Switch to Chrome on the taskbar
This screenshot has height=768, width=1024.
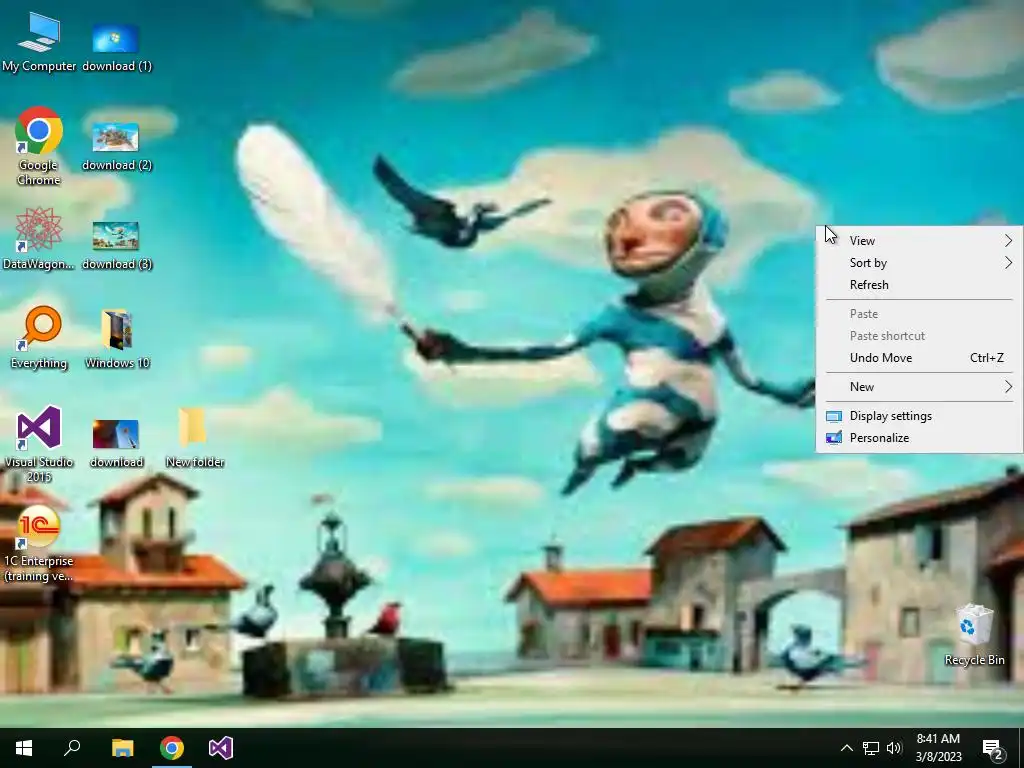pos(172,748)
